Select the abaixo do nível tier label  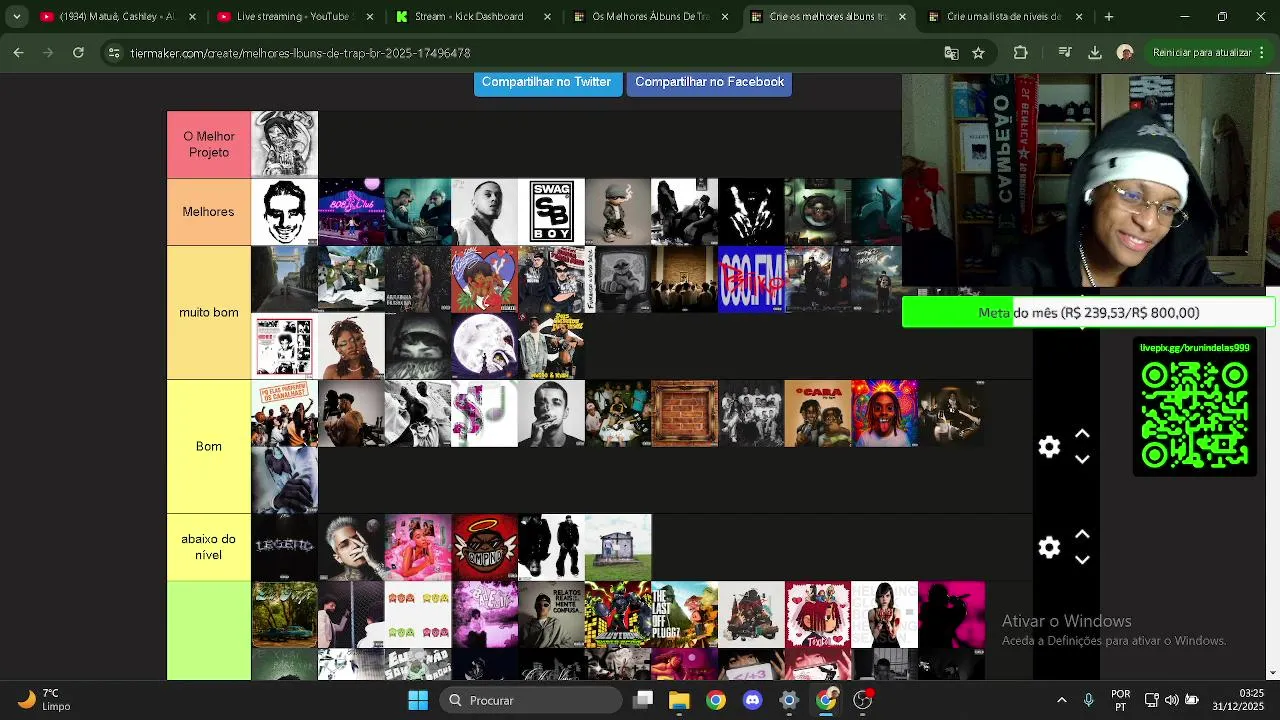[209, 547]
